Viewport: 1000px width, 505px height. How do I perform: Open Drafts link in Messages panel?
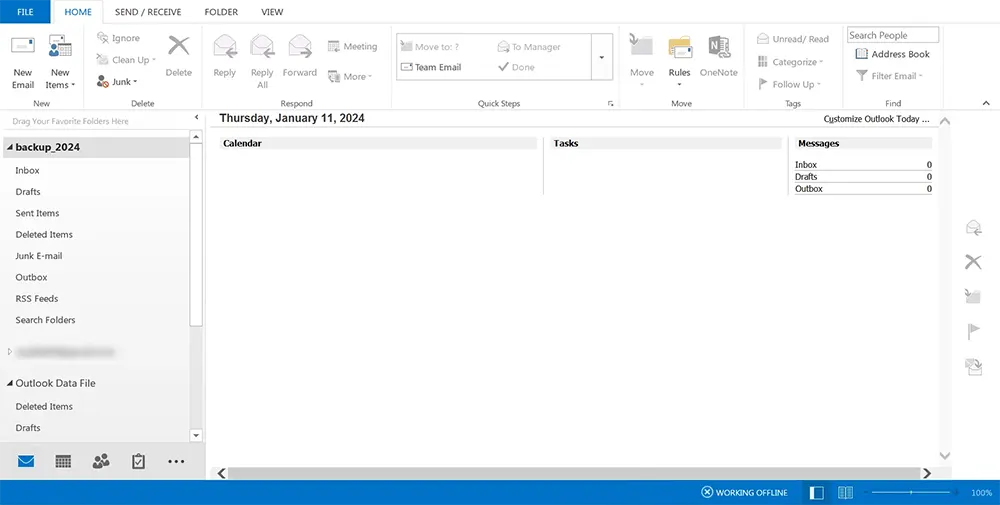[x=805, y=177]
